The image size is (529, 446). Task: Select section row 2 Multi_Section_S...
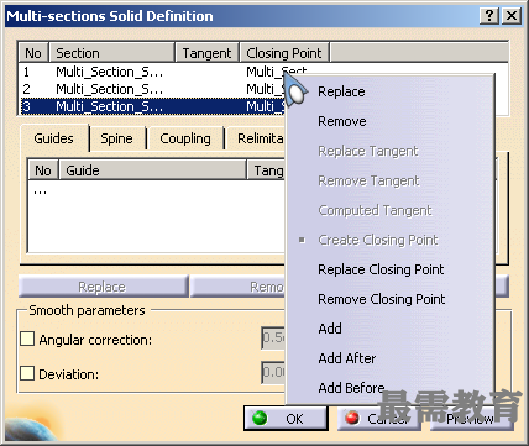point(109,89)
